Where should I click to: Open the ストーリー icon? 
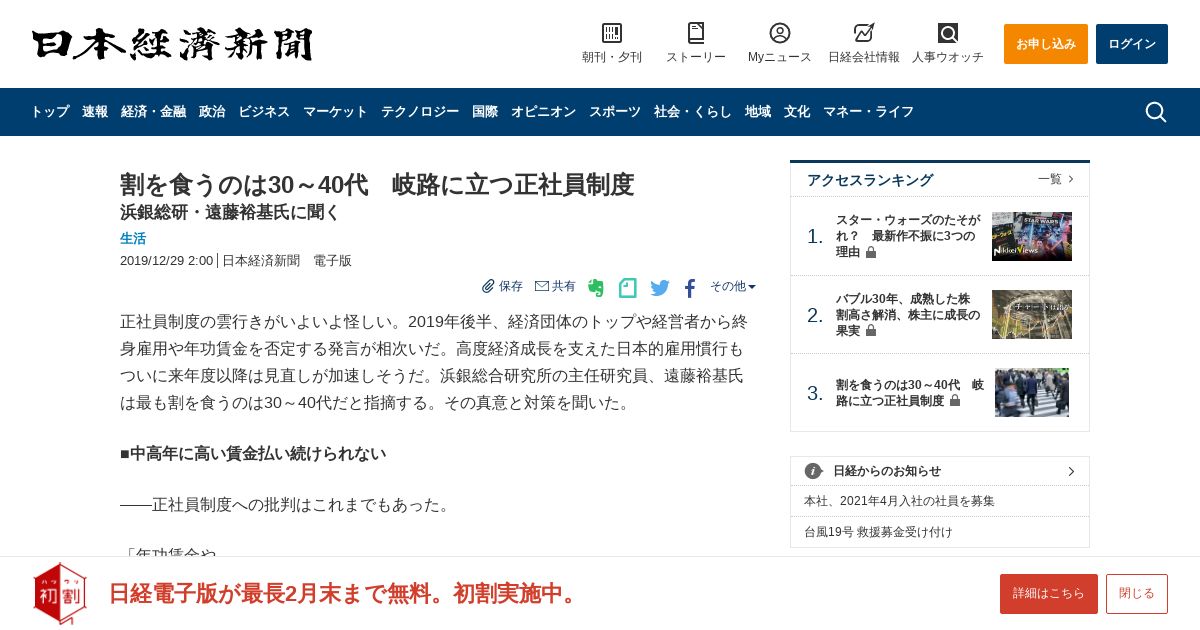(x=696, y=33)
